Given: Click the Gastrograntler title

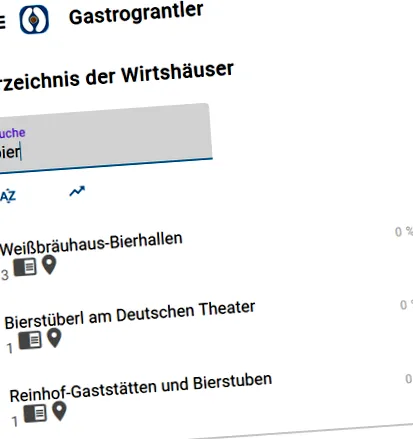Looking at the screenshot, I should point(136,13).
